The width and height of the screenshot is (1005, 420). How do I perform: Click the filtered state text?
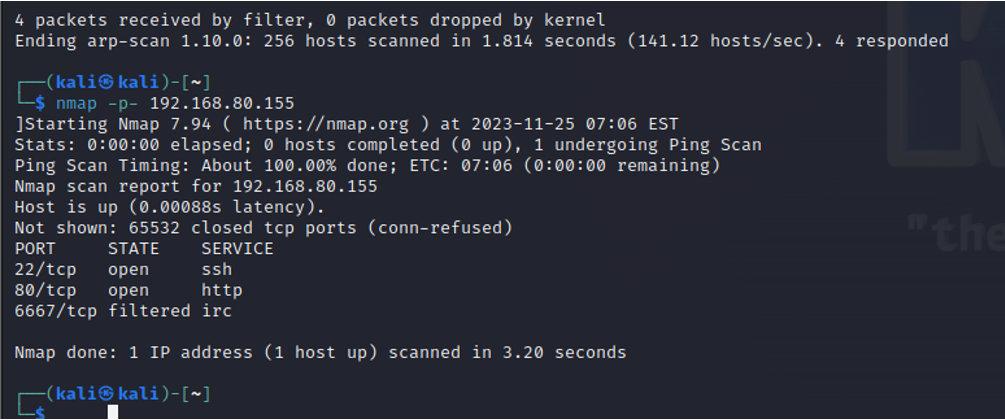tap(149, 311)
